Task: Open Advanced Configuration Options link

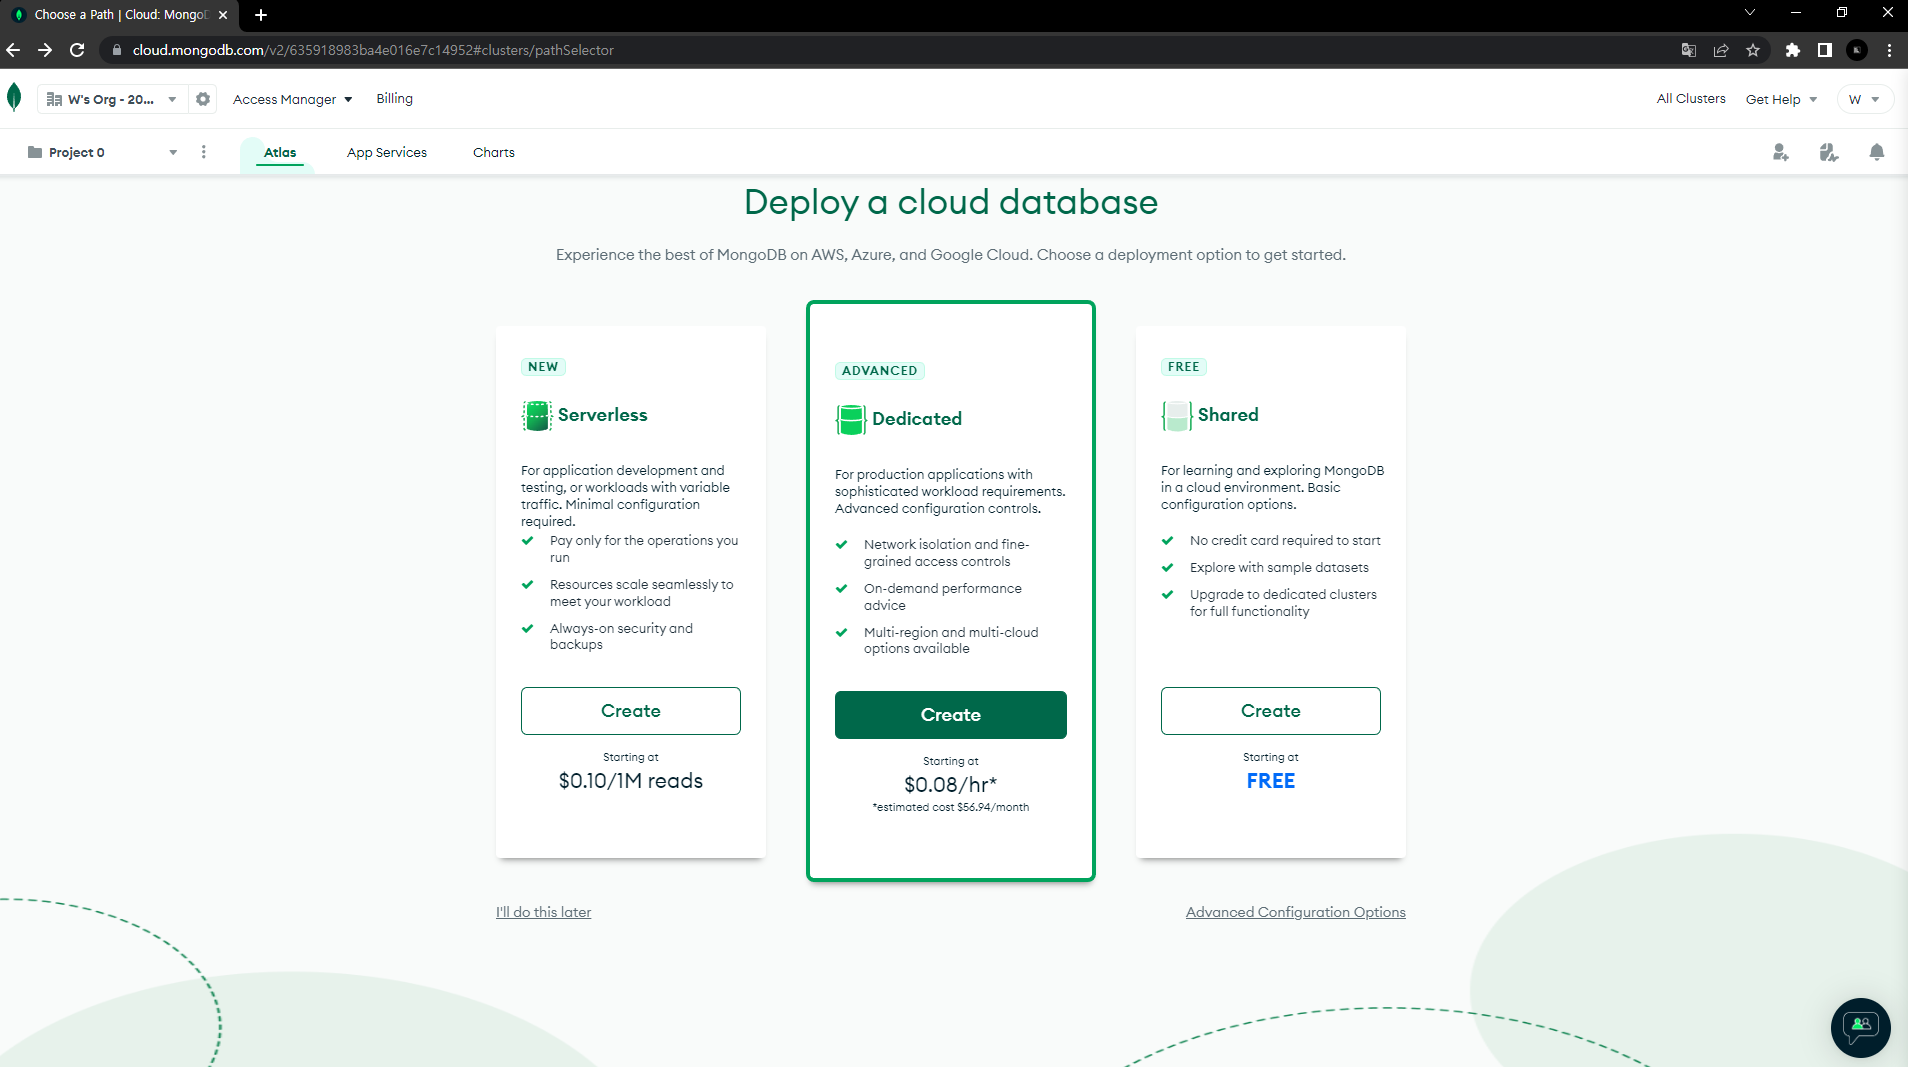Action: pos(1296,912)
